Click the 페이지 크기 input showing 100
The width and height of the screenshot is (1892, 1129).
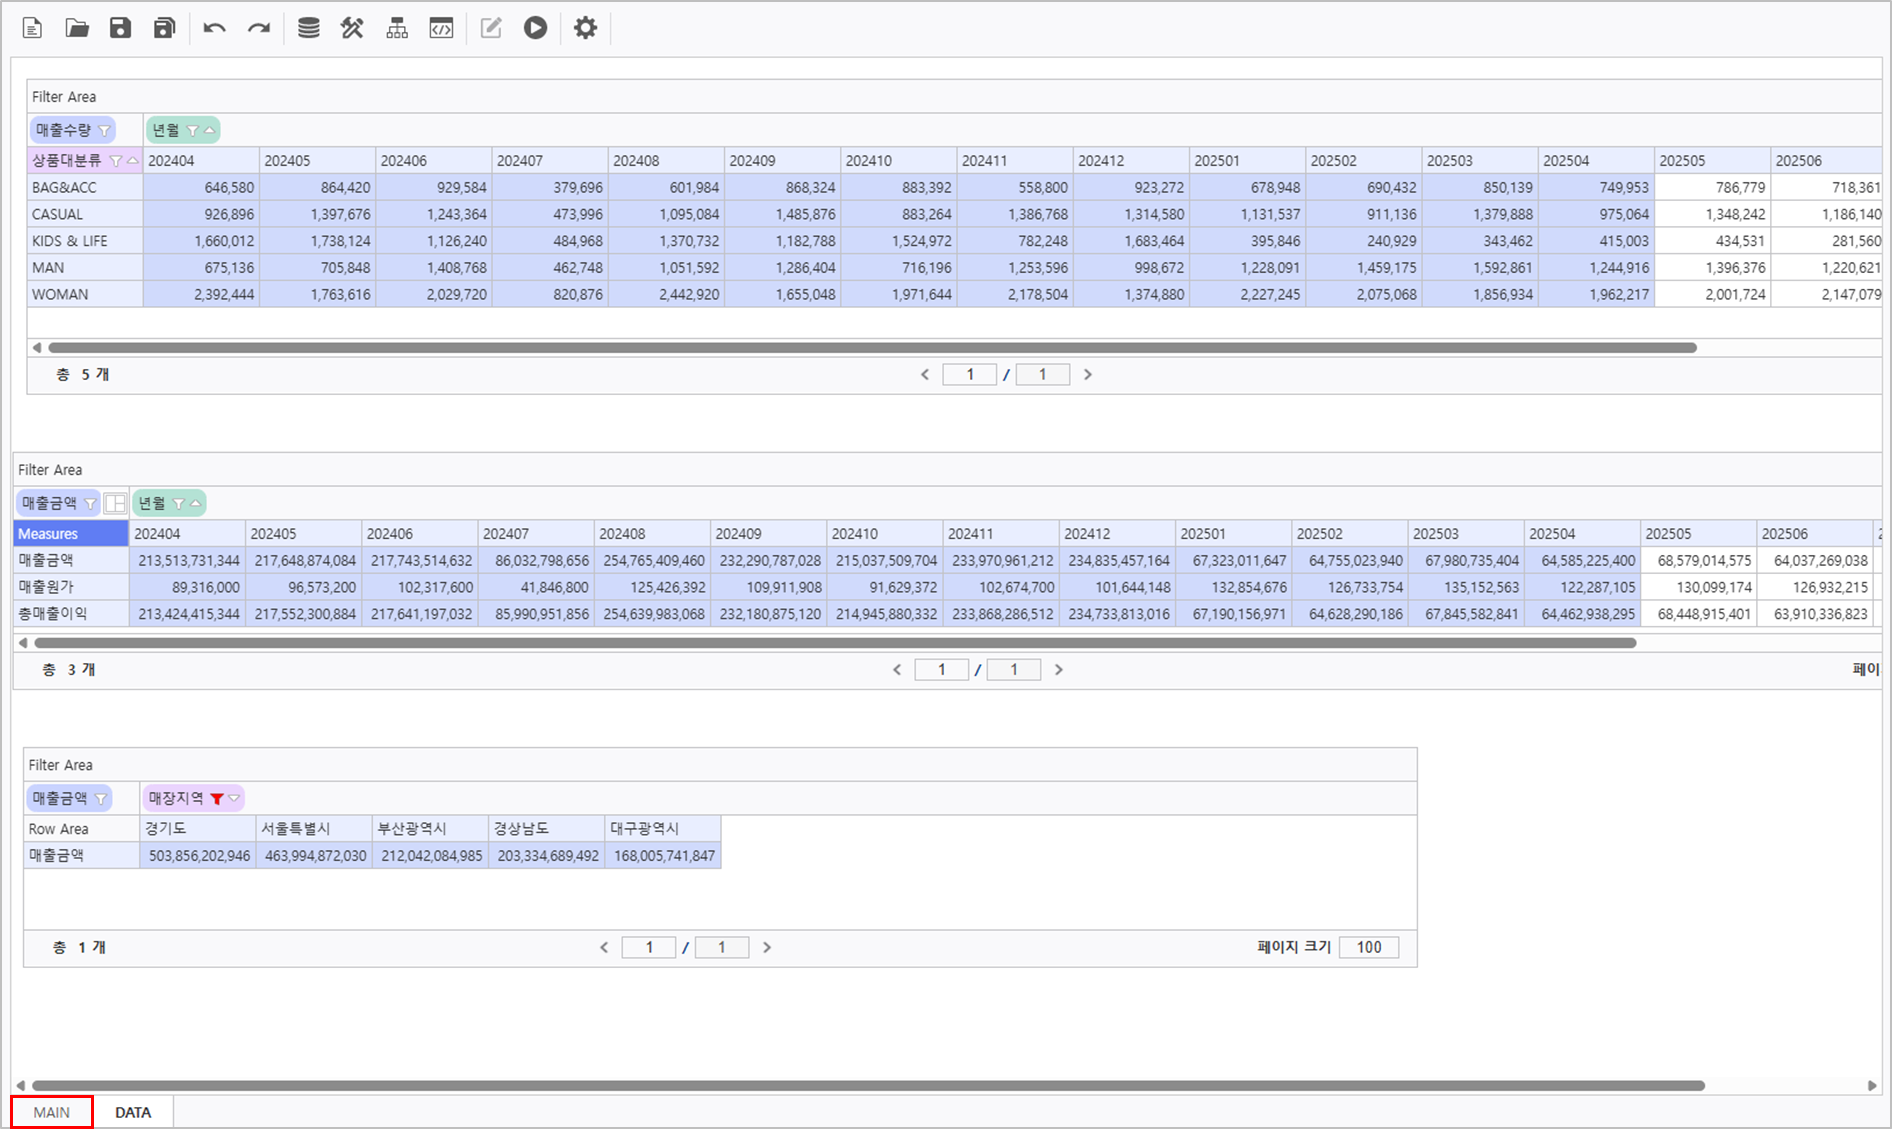(1368, 947)
